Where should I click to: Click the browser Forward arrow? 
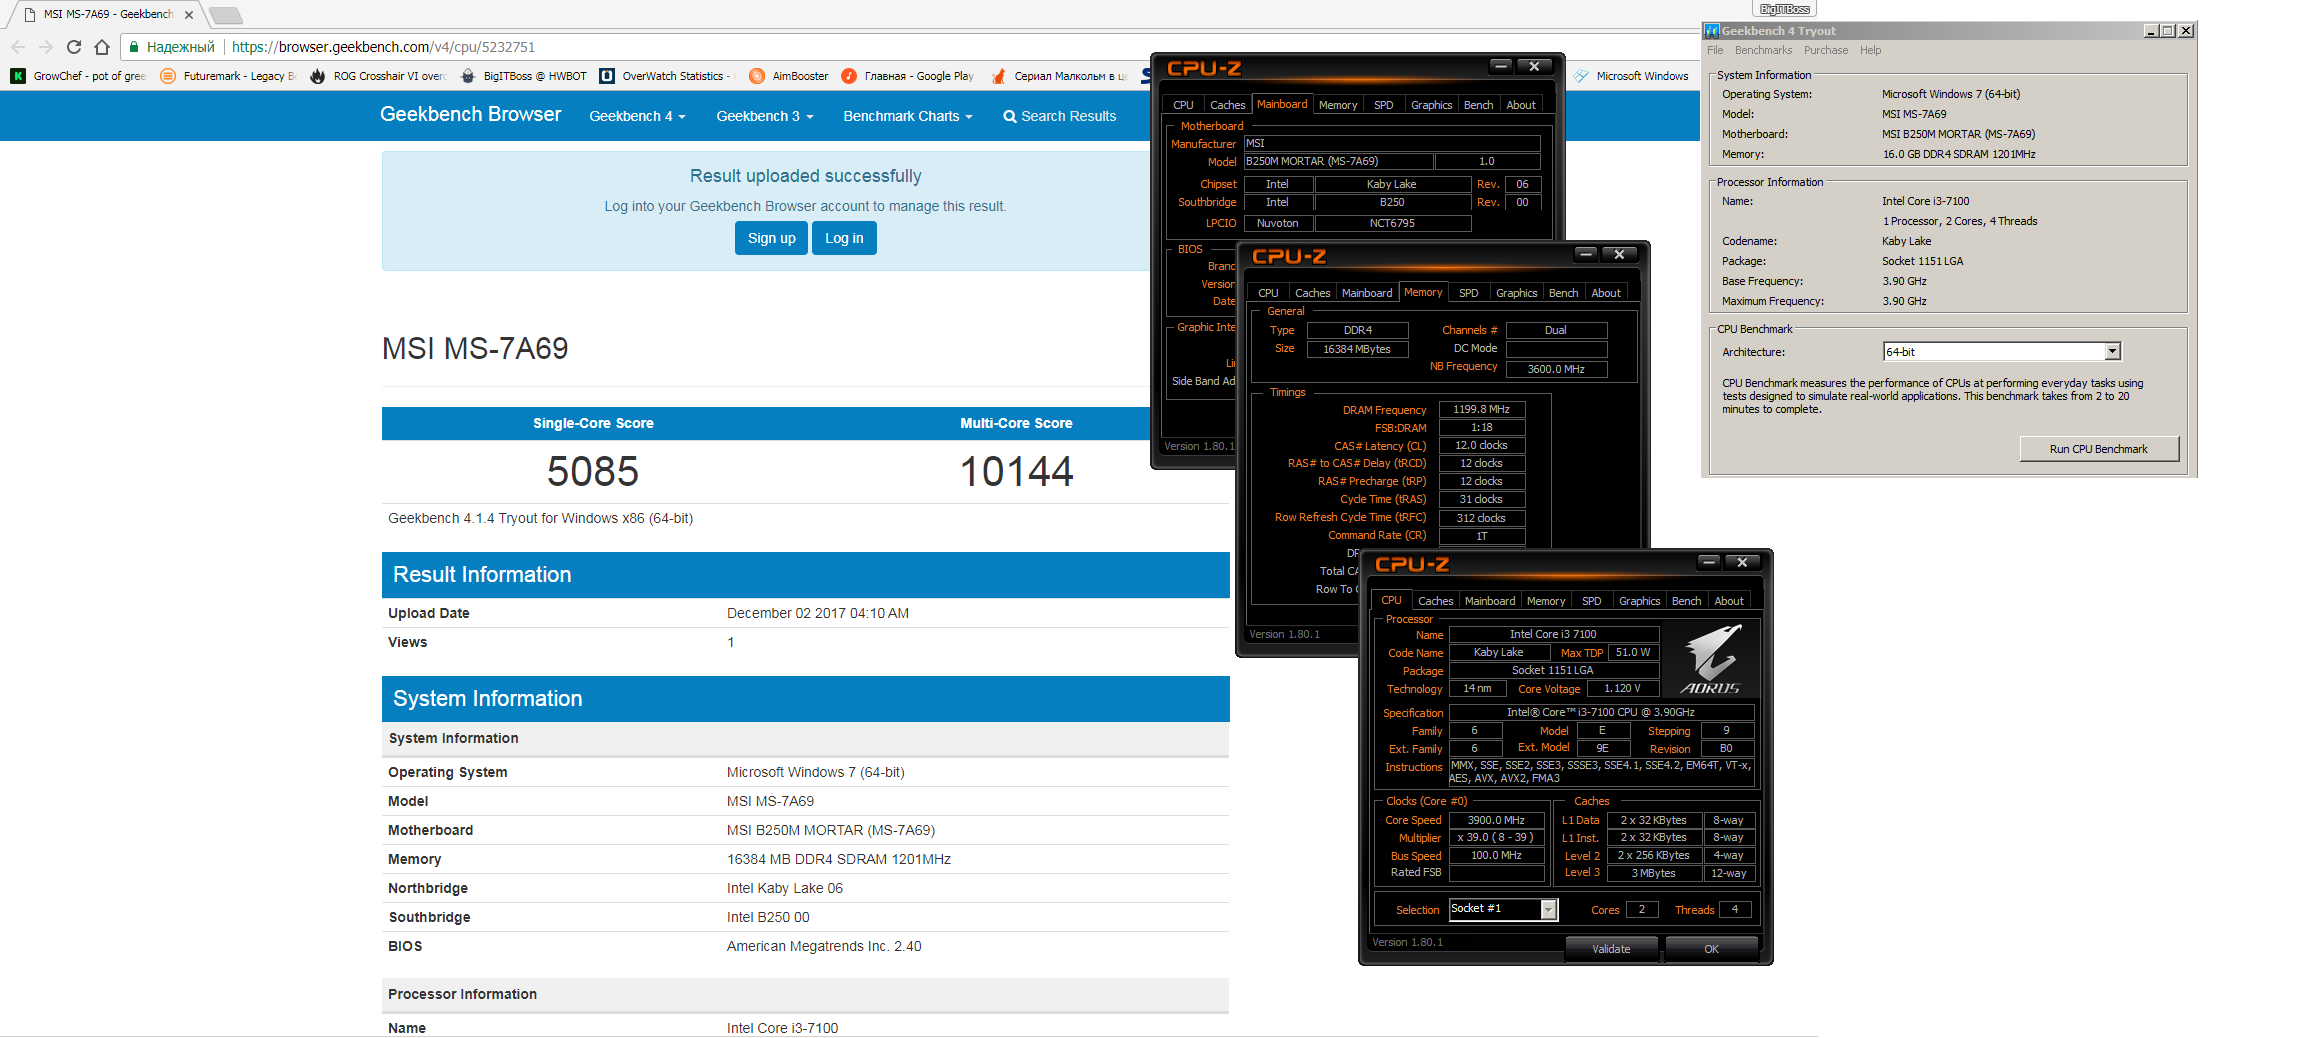click(x=45, y=47)
